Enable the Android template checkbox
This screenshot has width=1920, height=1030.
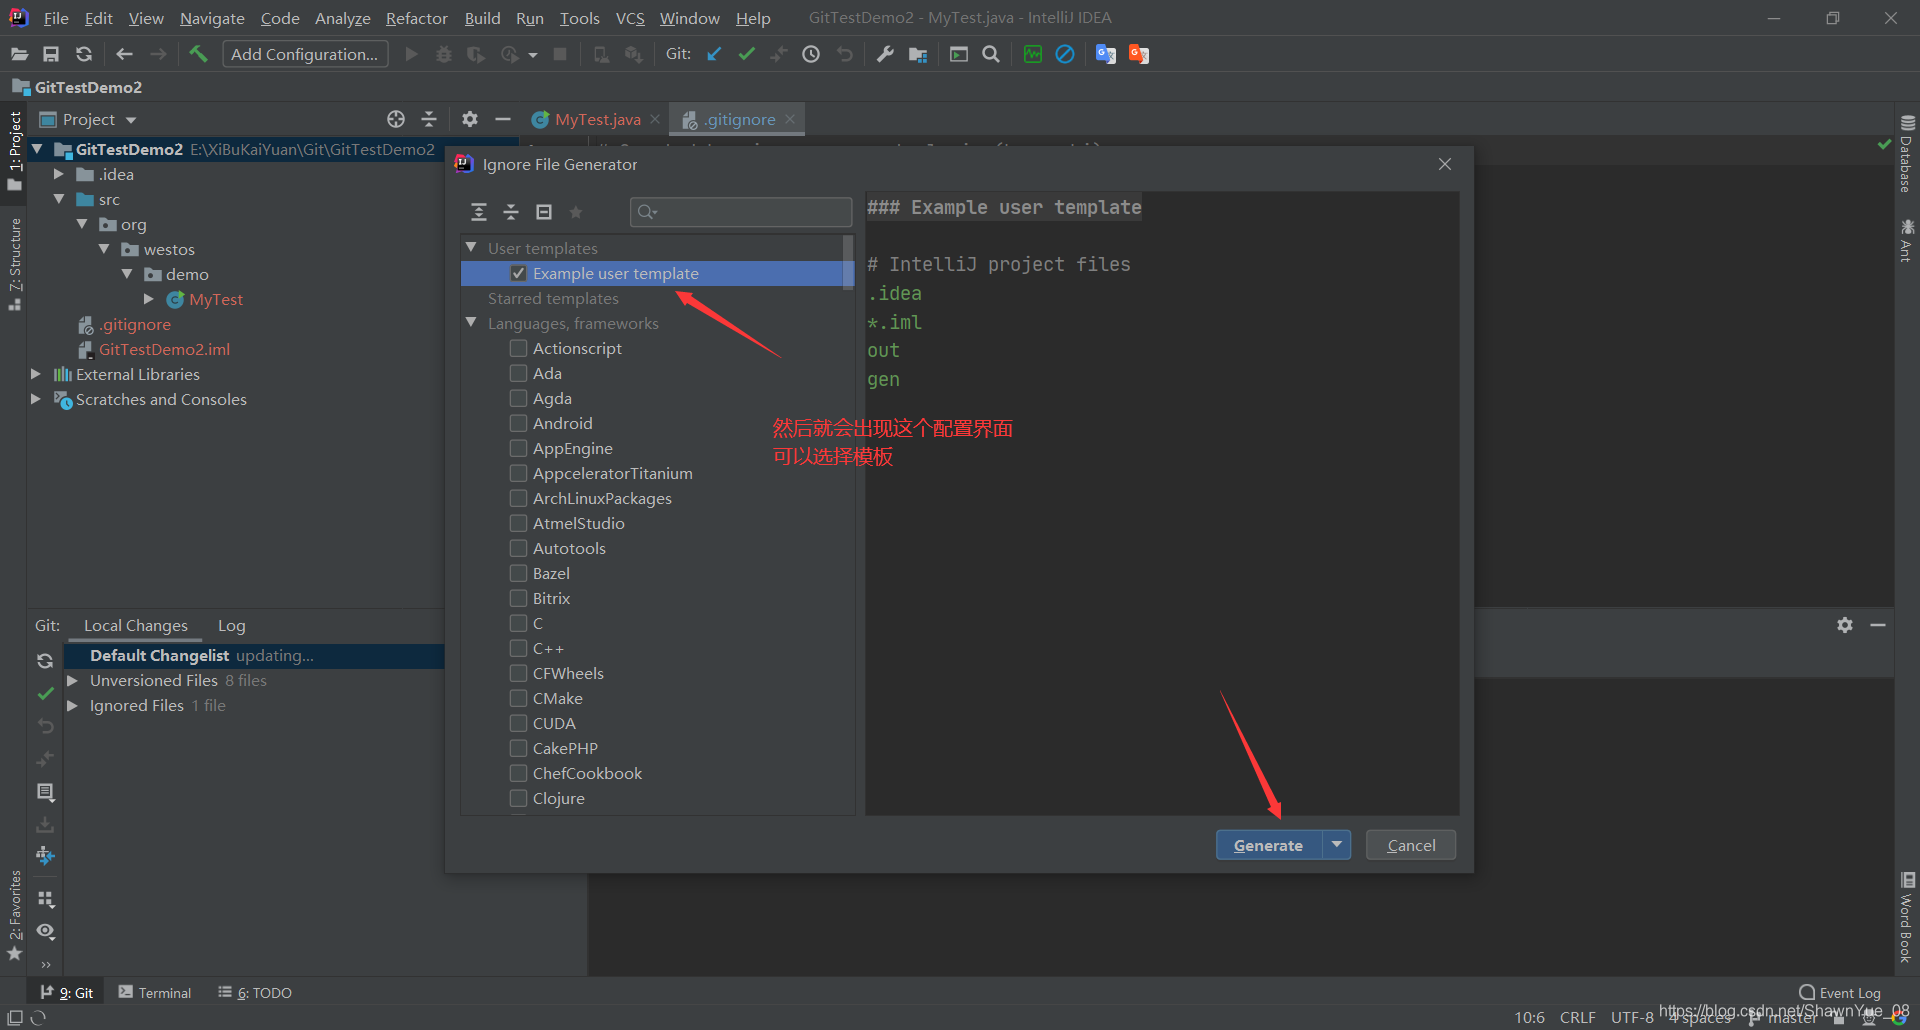[518, 423]
